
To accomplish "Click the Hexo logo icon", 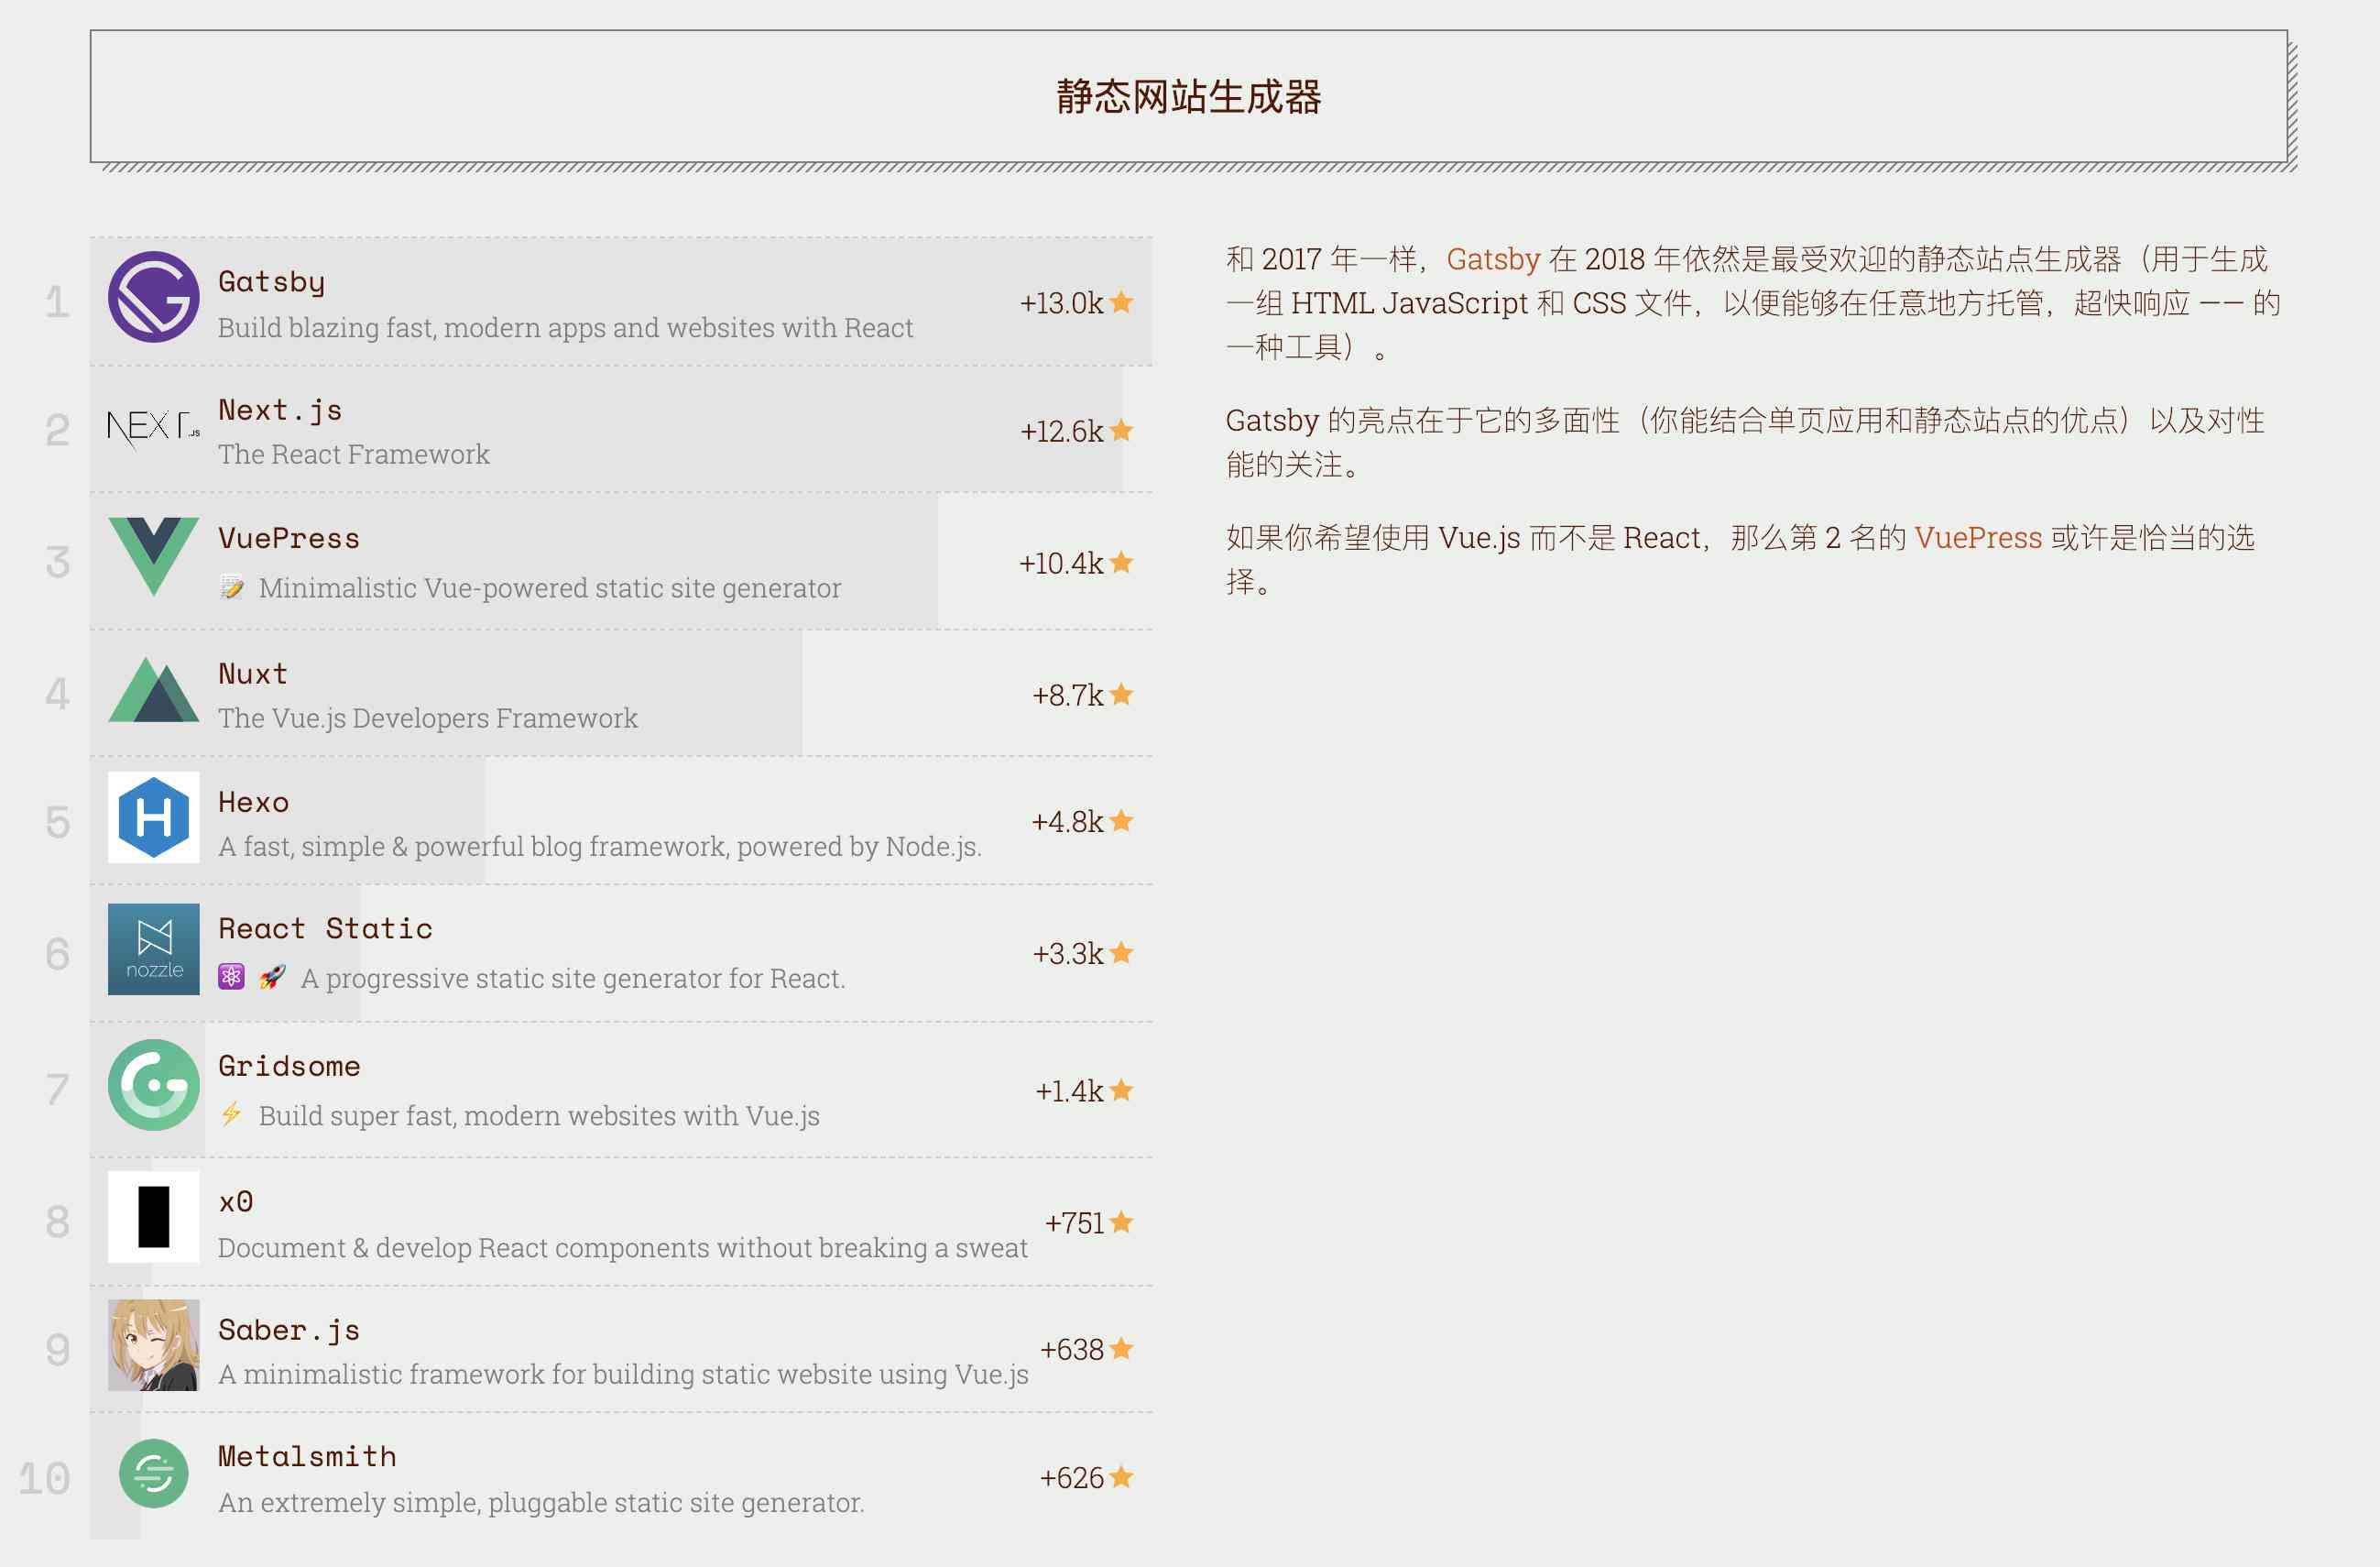I will [152, 818].
